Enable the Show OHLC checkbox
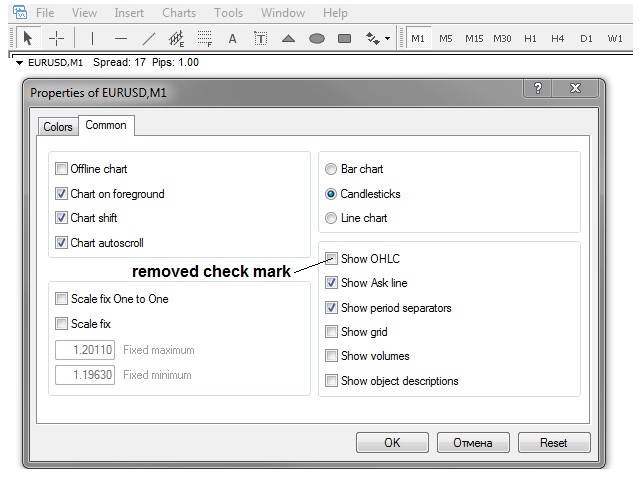 click(332, 259)
